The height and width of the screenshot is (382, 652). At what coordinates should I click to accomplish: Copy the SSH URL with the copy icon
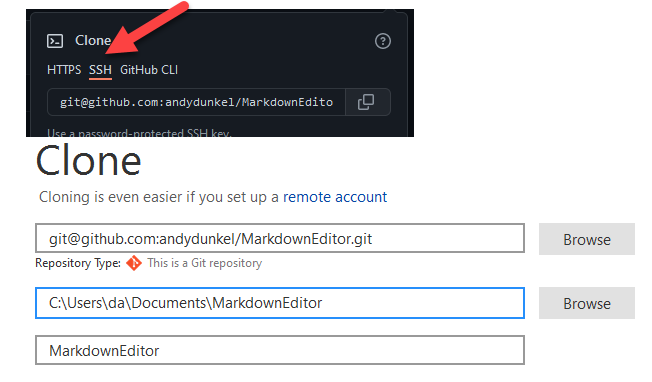366,102
